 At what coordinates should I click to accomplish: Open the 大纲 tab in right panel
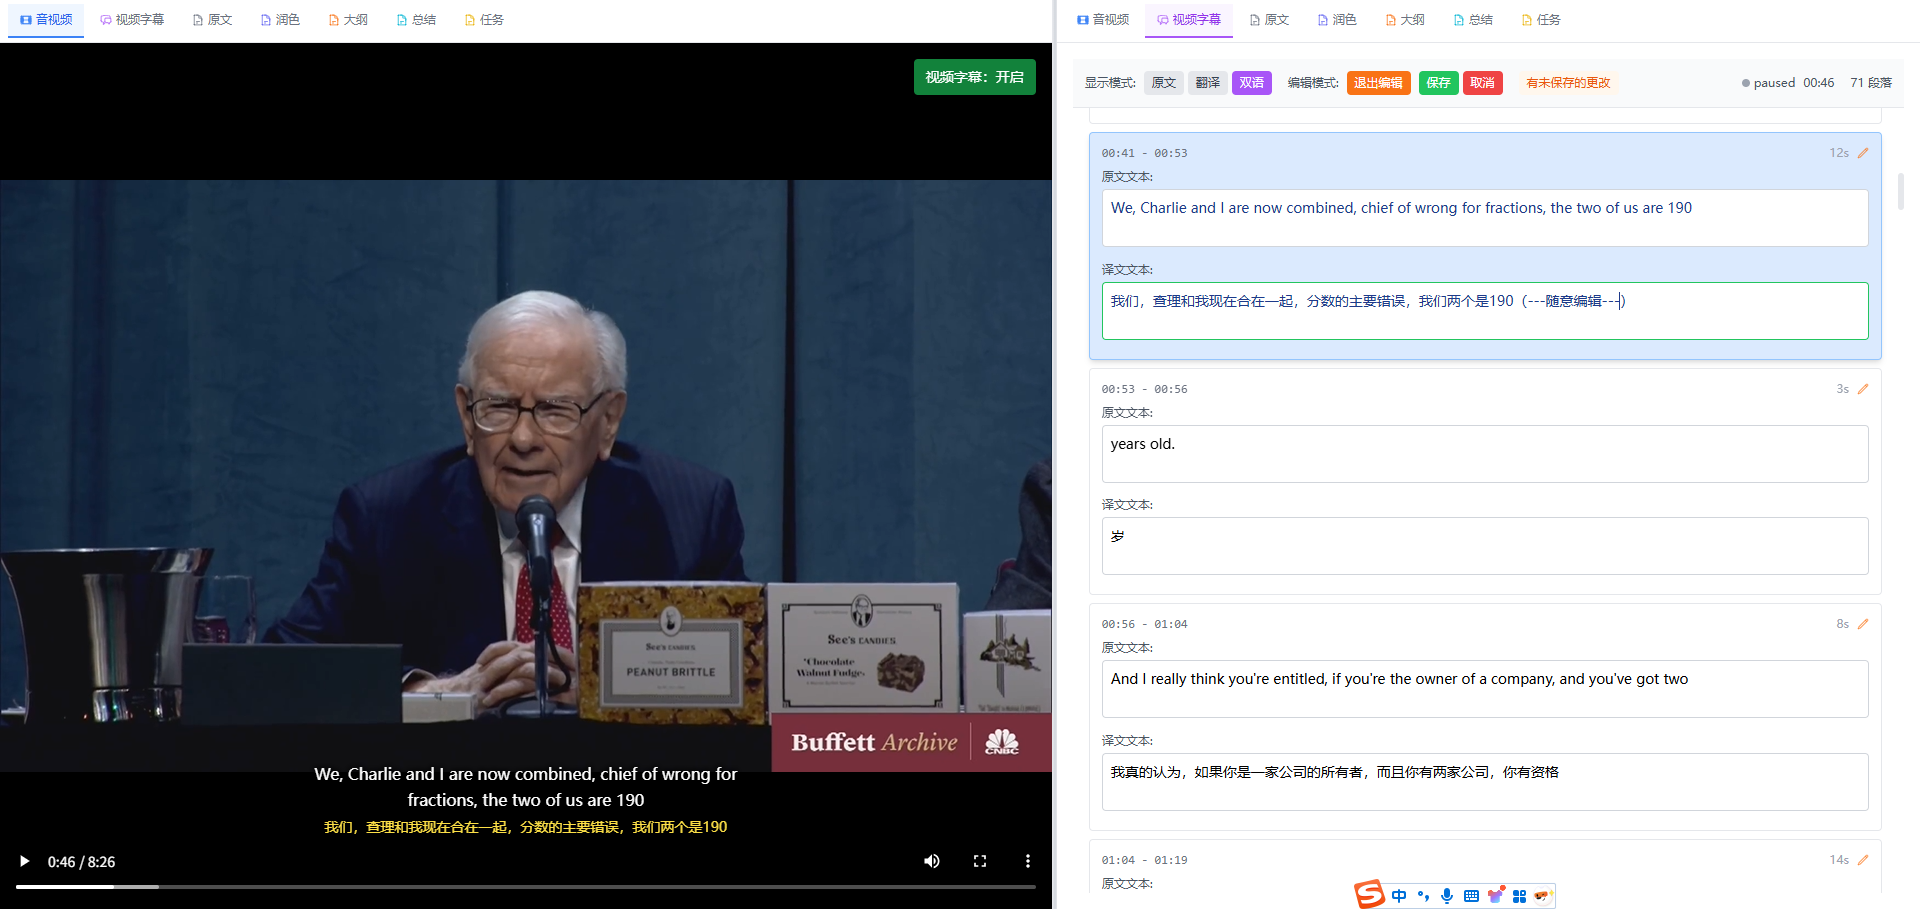pyautogui.click(x=1404, y=20)
